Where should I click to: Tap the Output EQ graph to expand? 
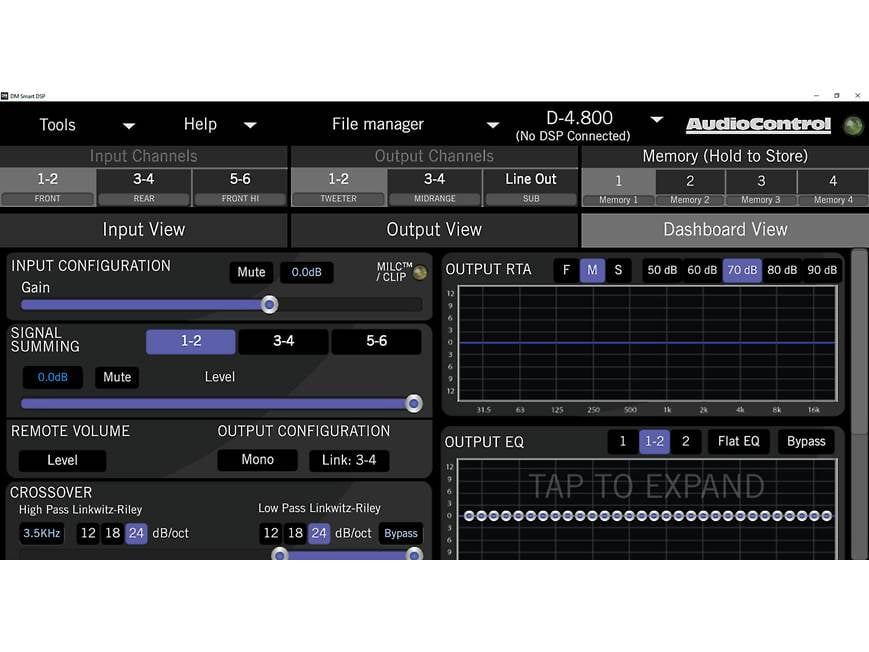click(x=647, y=509)
